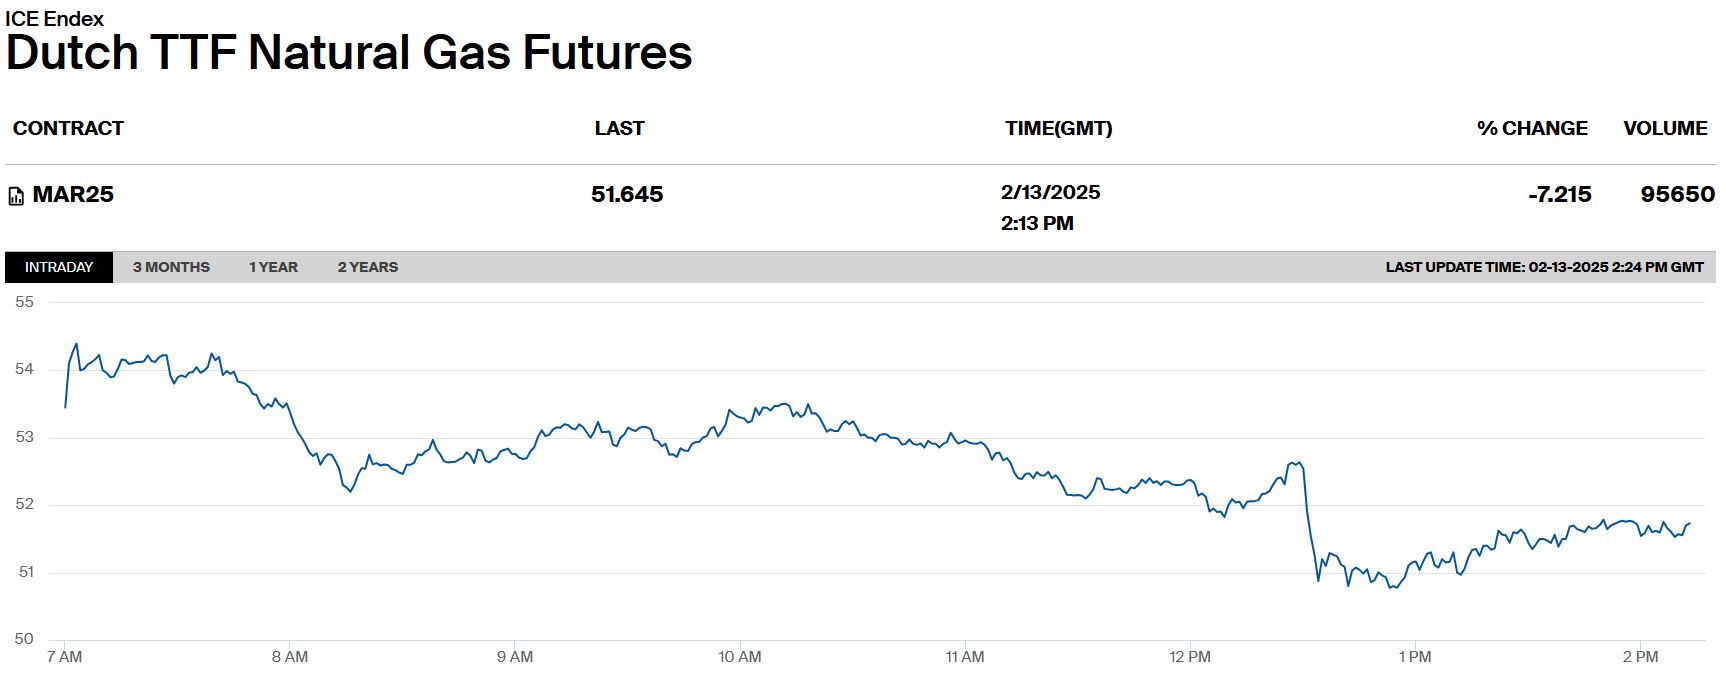Click the 7 AM x-axis label
Screen dimensions: 1726x698
65,657
